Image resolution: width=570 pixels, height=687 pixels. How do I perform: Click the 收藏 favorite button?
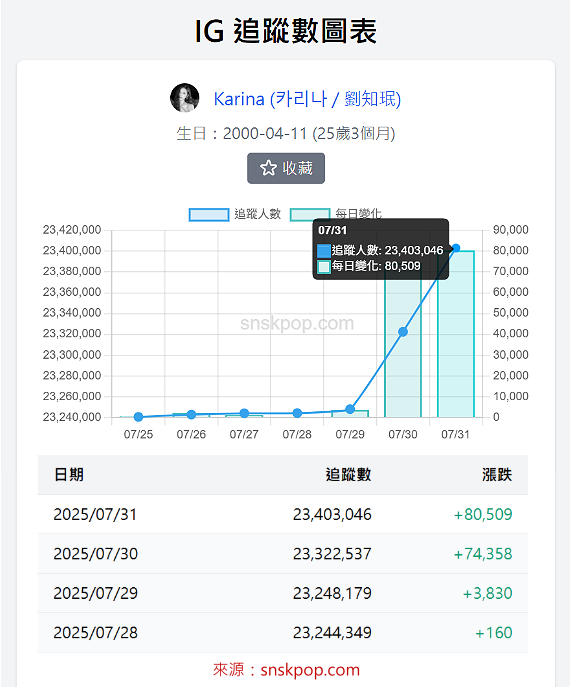click(x=286, y=168)
